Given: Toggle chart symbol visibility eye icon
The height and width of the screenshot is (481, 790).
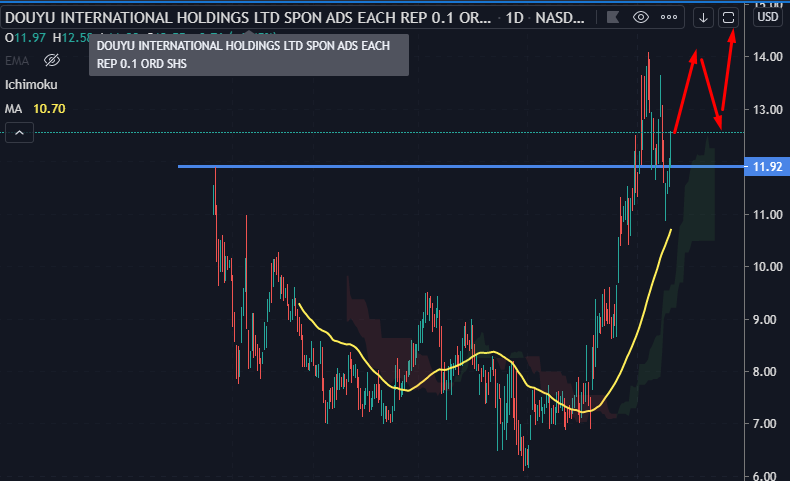Looking at the screenshot, I should (640, 18).
